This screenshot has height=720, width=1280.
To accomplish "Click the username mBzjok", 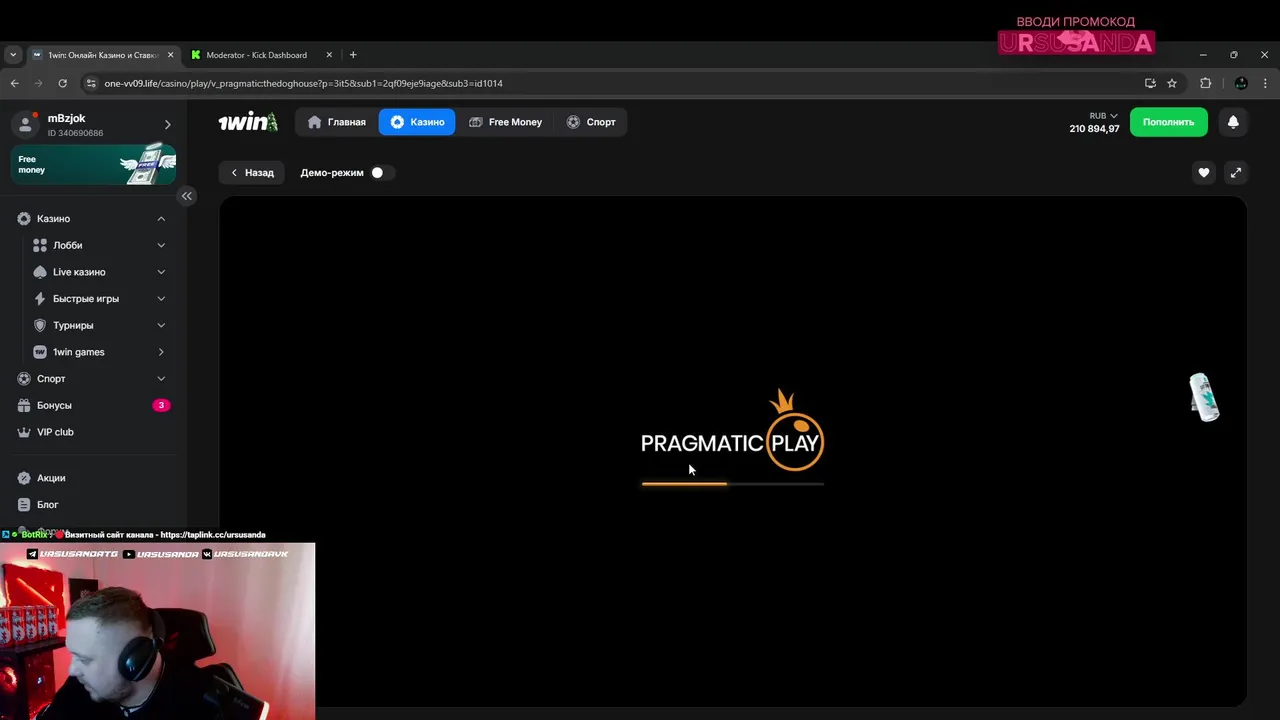I will click(67, 118).
